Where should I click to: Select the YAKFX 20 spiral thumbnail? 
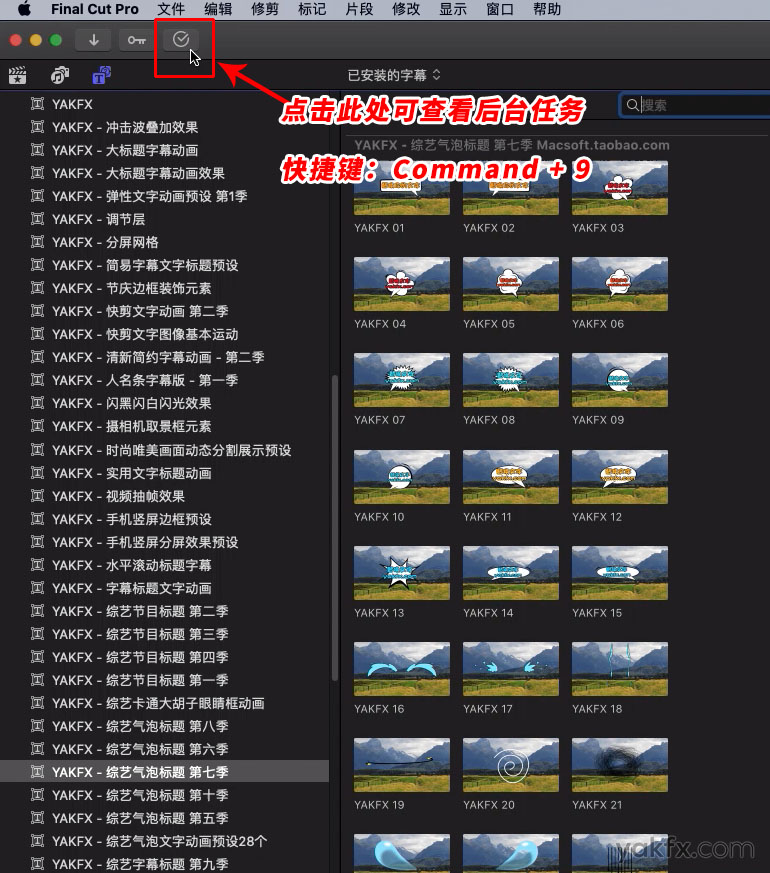[x=511, y=765]
